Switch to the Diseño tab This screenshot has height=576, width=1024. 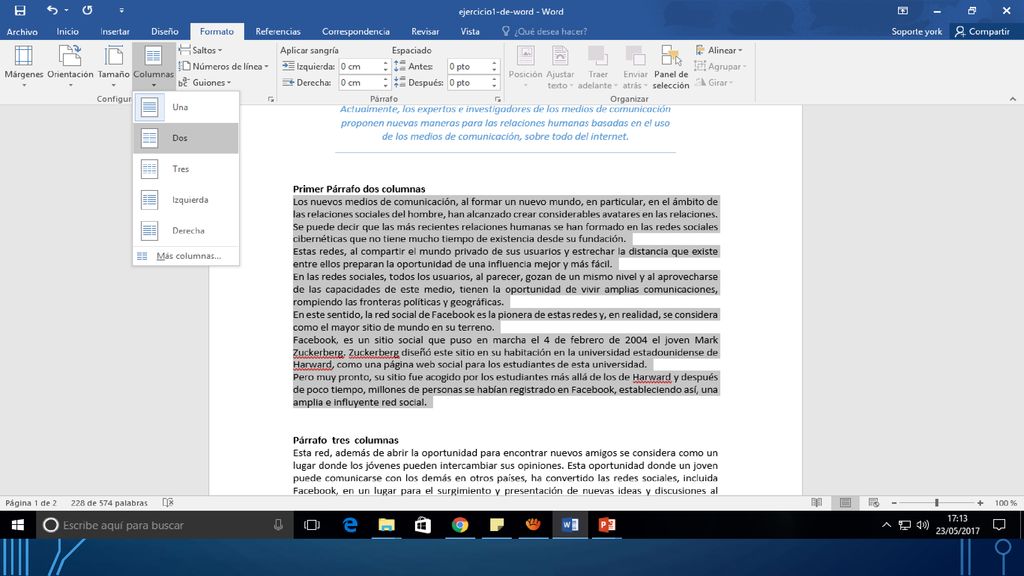(165, 31)
